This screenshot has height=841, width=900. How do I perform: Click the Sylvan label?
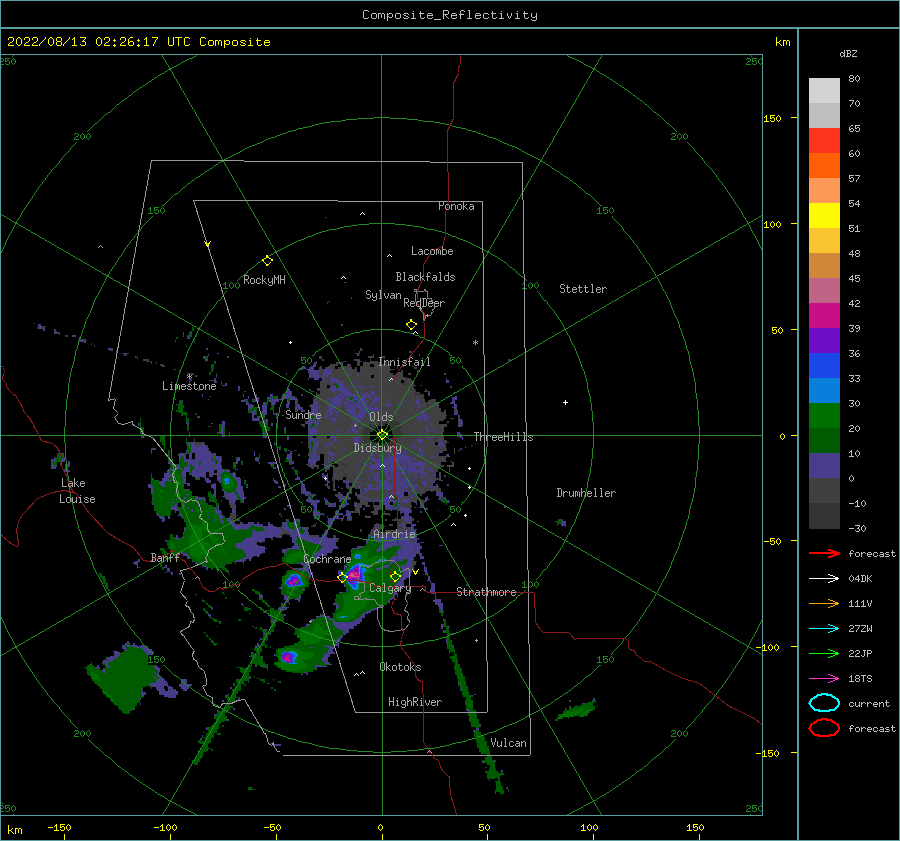click(x=383, y=295)
